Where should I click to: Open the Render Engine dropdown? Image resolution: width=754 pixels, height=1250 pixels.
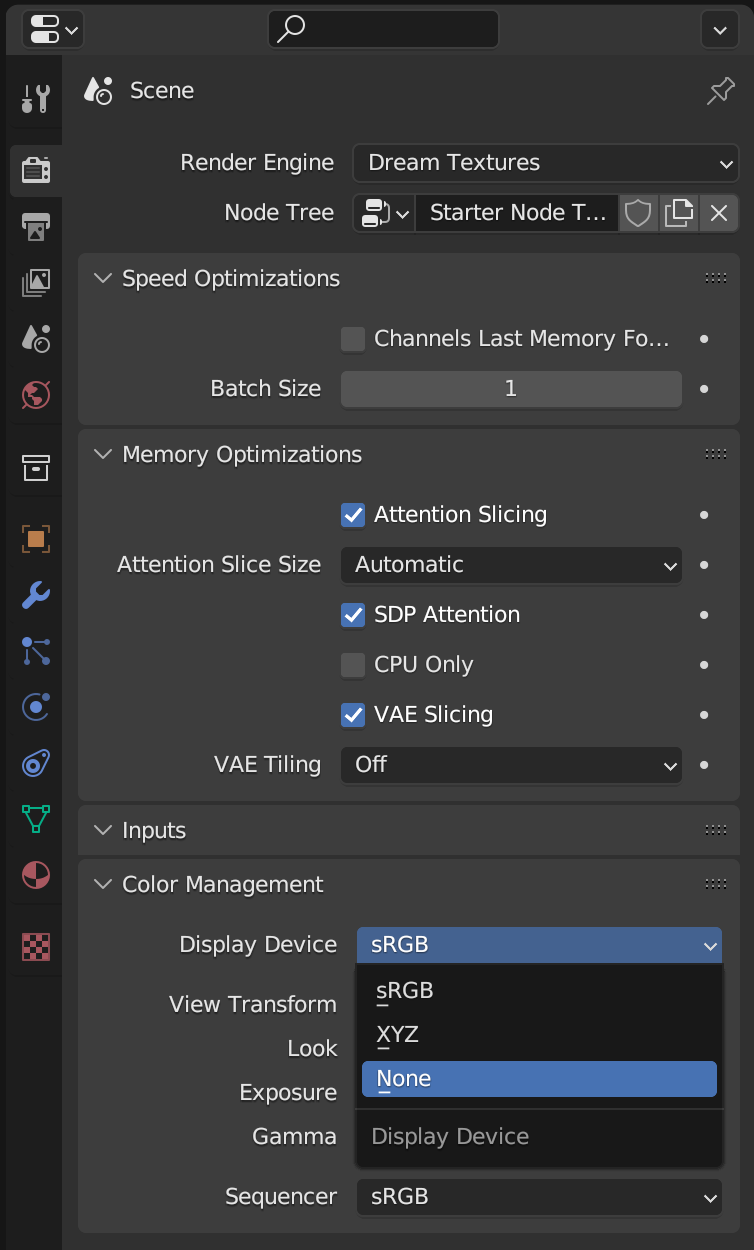(x=545, y=163)
